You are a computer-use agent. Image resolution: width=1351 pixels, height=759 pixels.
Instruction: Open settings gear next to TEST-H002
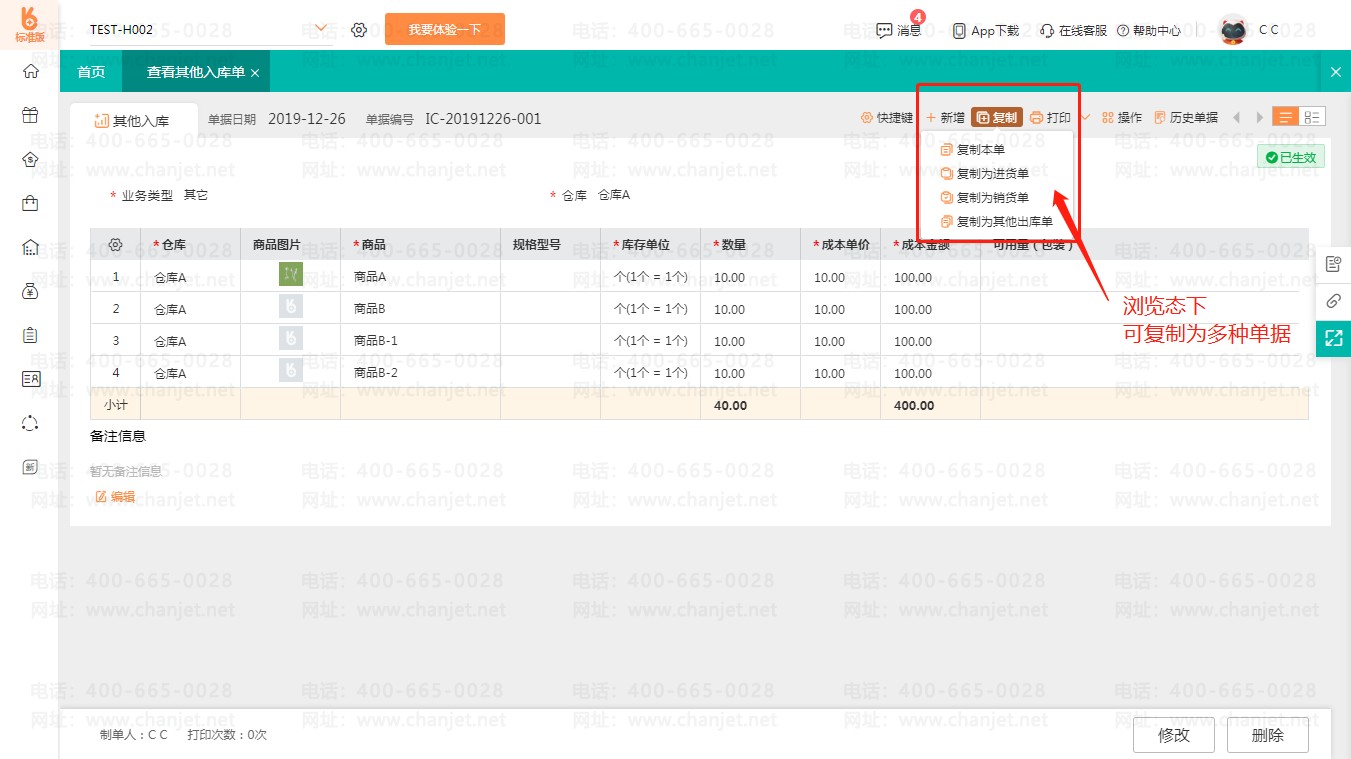click(x=359, y=30)
